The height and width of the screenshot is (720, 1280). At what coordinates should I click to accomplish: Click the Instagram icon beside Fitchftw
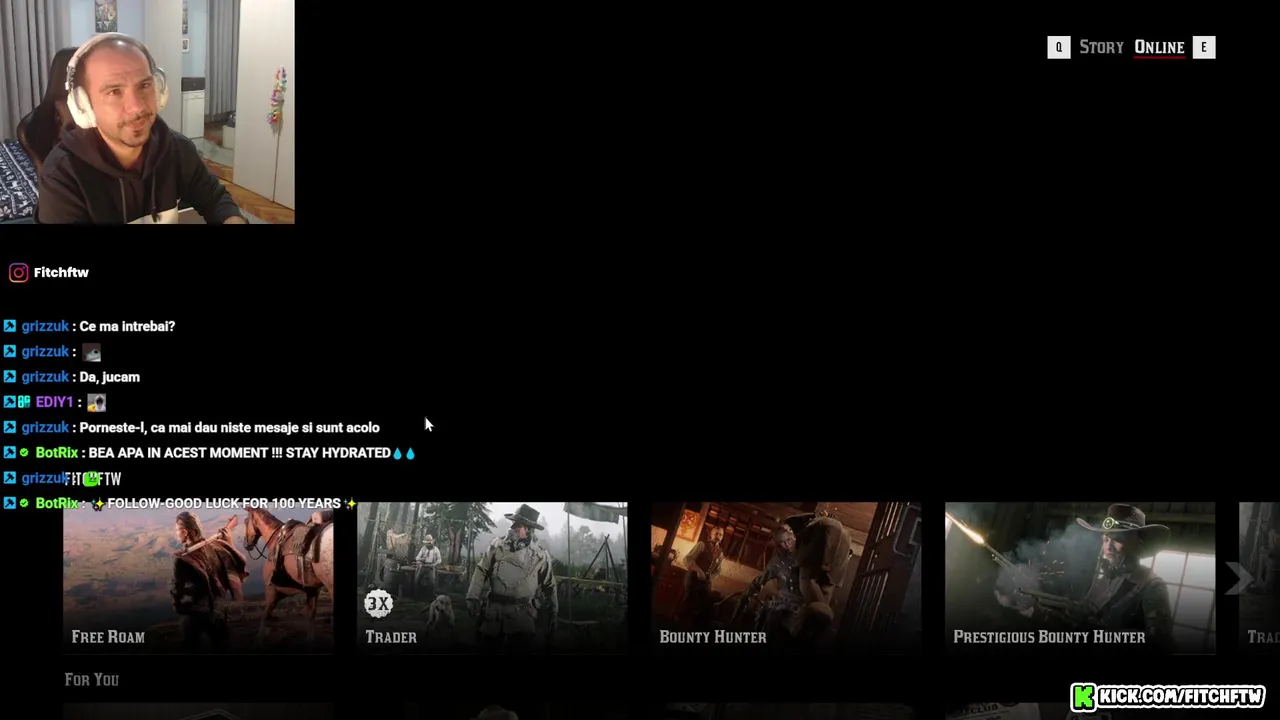tap(18, 272)
